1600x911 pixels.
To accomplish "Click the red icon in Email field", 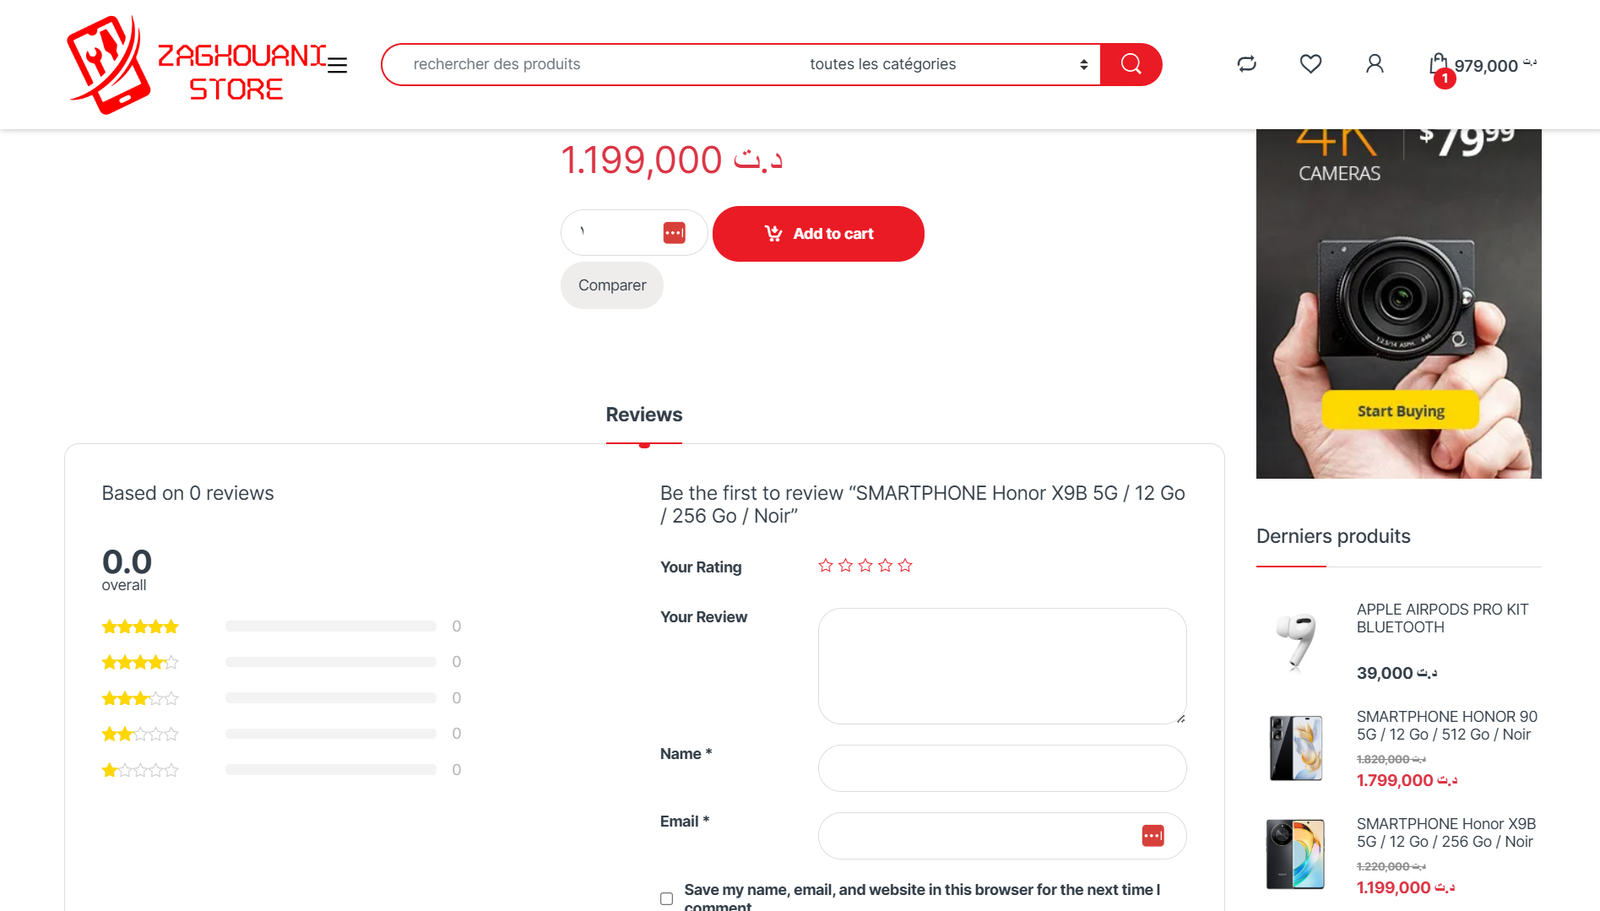I will [1152, 836].
